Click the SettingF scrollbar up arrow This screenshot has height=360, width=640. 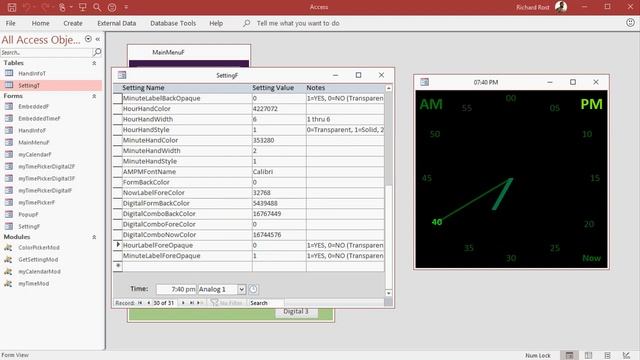click(x=389, y=88)
